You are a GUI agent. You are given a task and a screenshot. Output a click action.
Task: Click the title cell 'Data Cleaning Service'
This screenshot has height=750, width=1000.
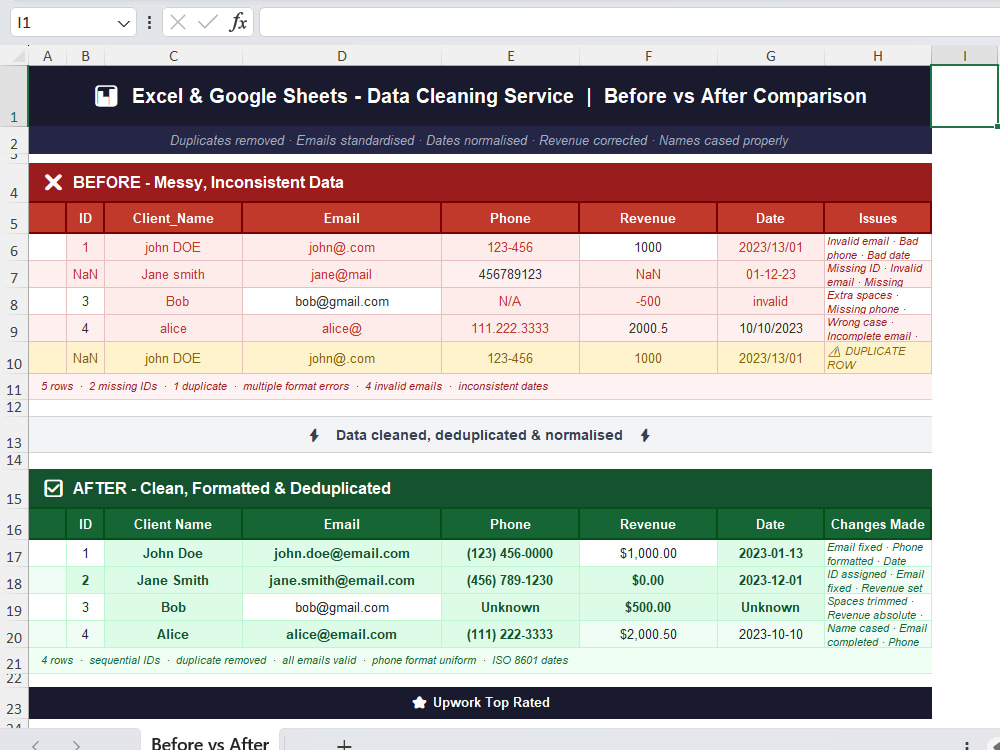[x=480, y=96]
